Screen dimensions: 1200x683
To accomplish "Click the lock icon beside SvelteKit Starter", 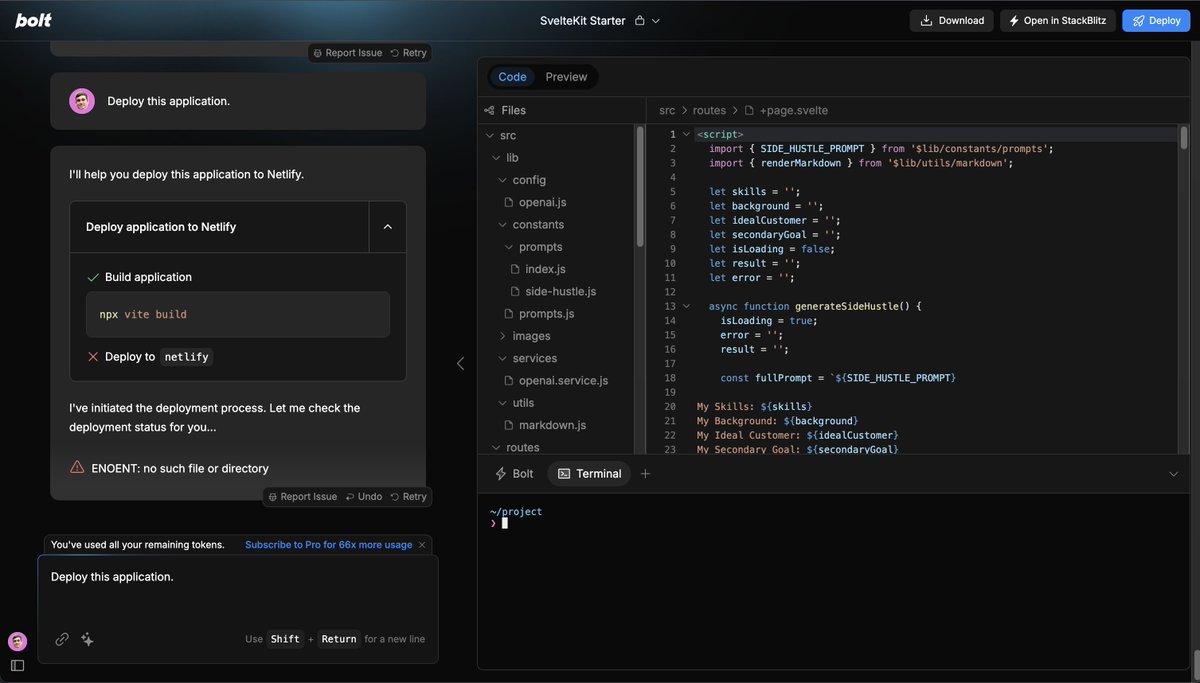I will pos(640,20).
